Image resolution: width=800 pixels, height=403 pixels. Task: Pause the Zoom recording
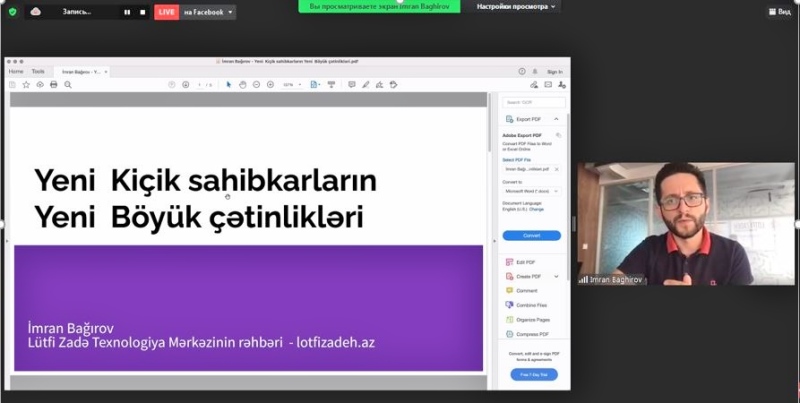[127, 12]
